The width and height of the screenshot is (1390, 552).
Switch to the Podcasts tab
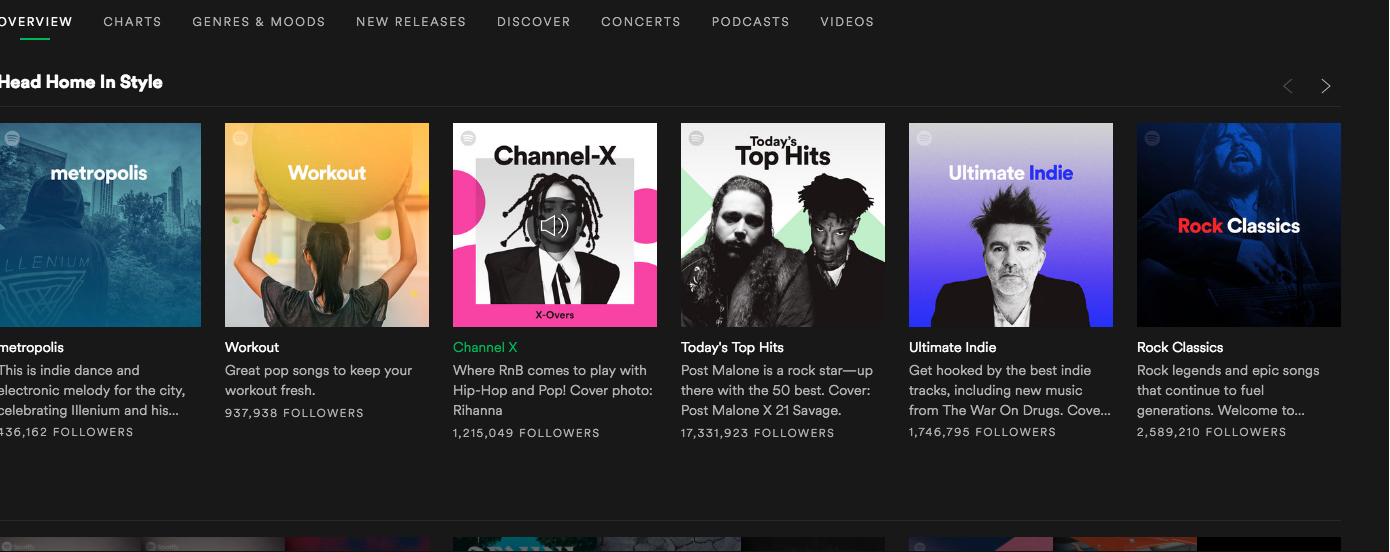pos(750,21)
